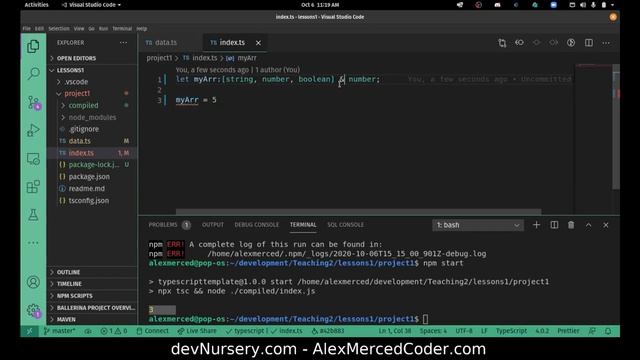Close the index.ts editor tab
Image resolution: width=640 pixels, height=360 pixels.
(258, 42)
